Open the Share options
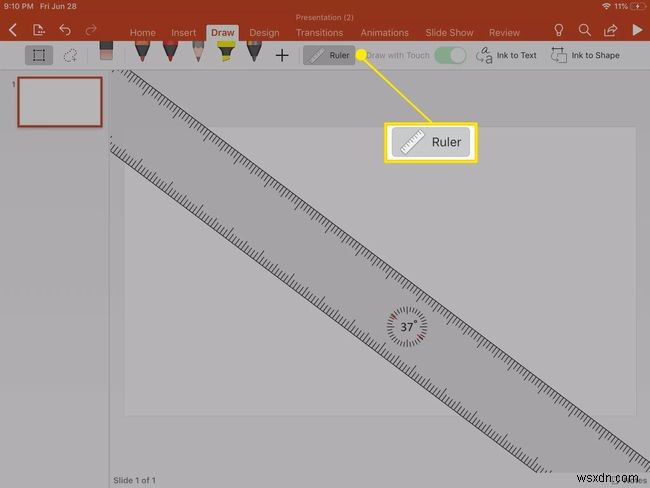 tap(610, 30)
